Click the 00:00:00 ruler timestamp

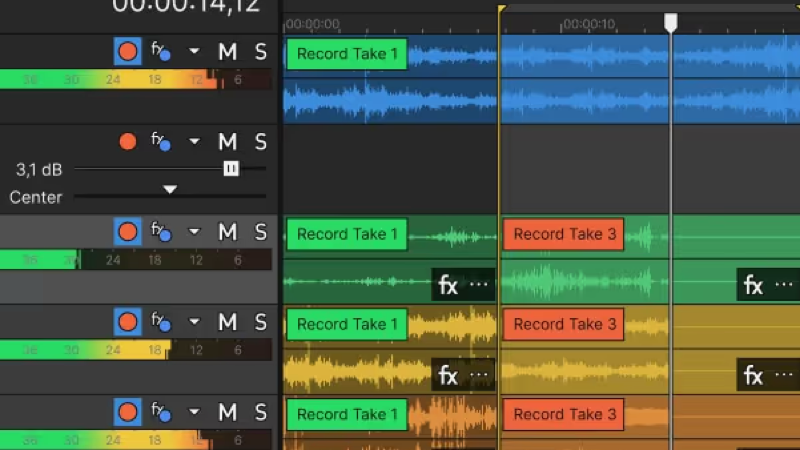pos(313,24)
